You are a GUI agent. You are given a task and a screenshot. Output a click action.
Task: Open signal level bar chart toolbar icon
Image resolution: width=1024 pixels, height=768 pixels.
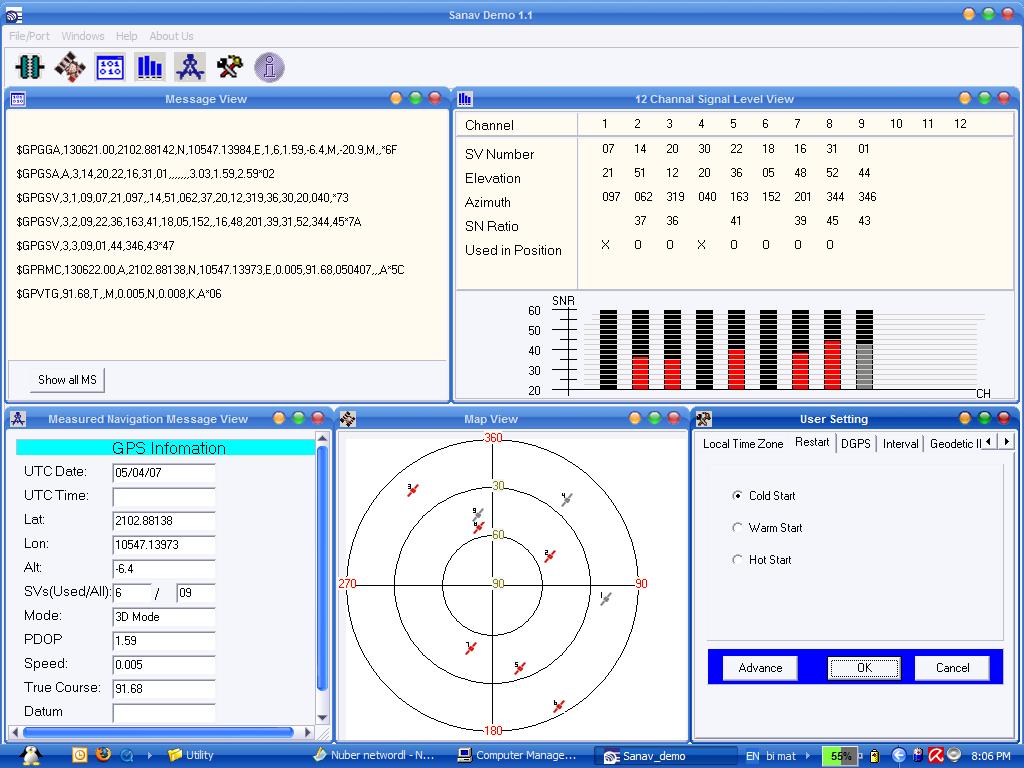(x=150, y=67)
